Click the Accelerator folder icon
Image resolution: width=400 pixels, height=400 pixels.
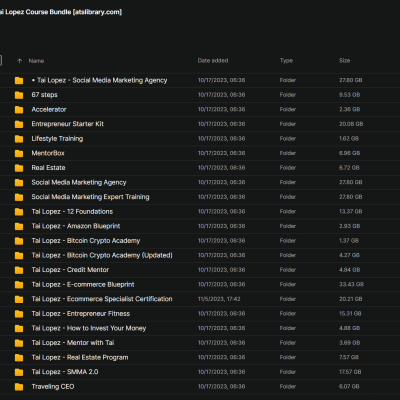[19, 110]
